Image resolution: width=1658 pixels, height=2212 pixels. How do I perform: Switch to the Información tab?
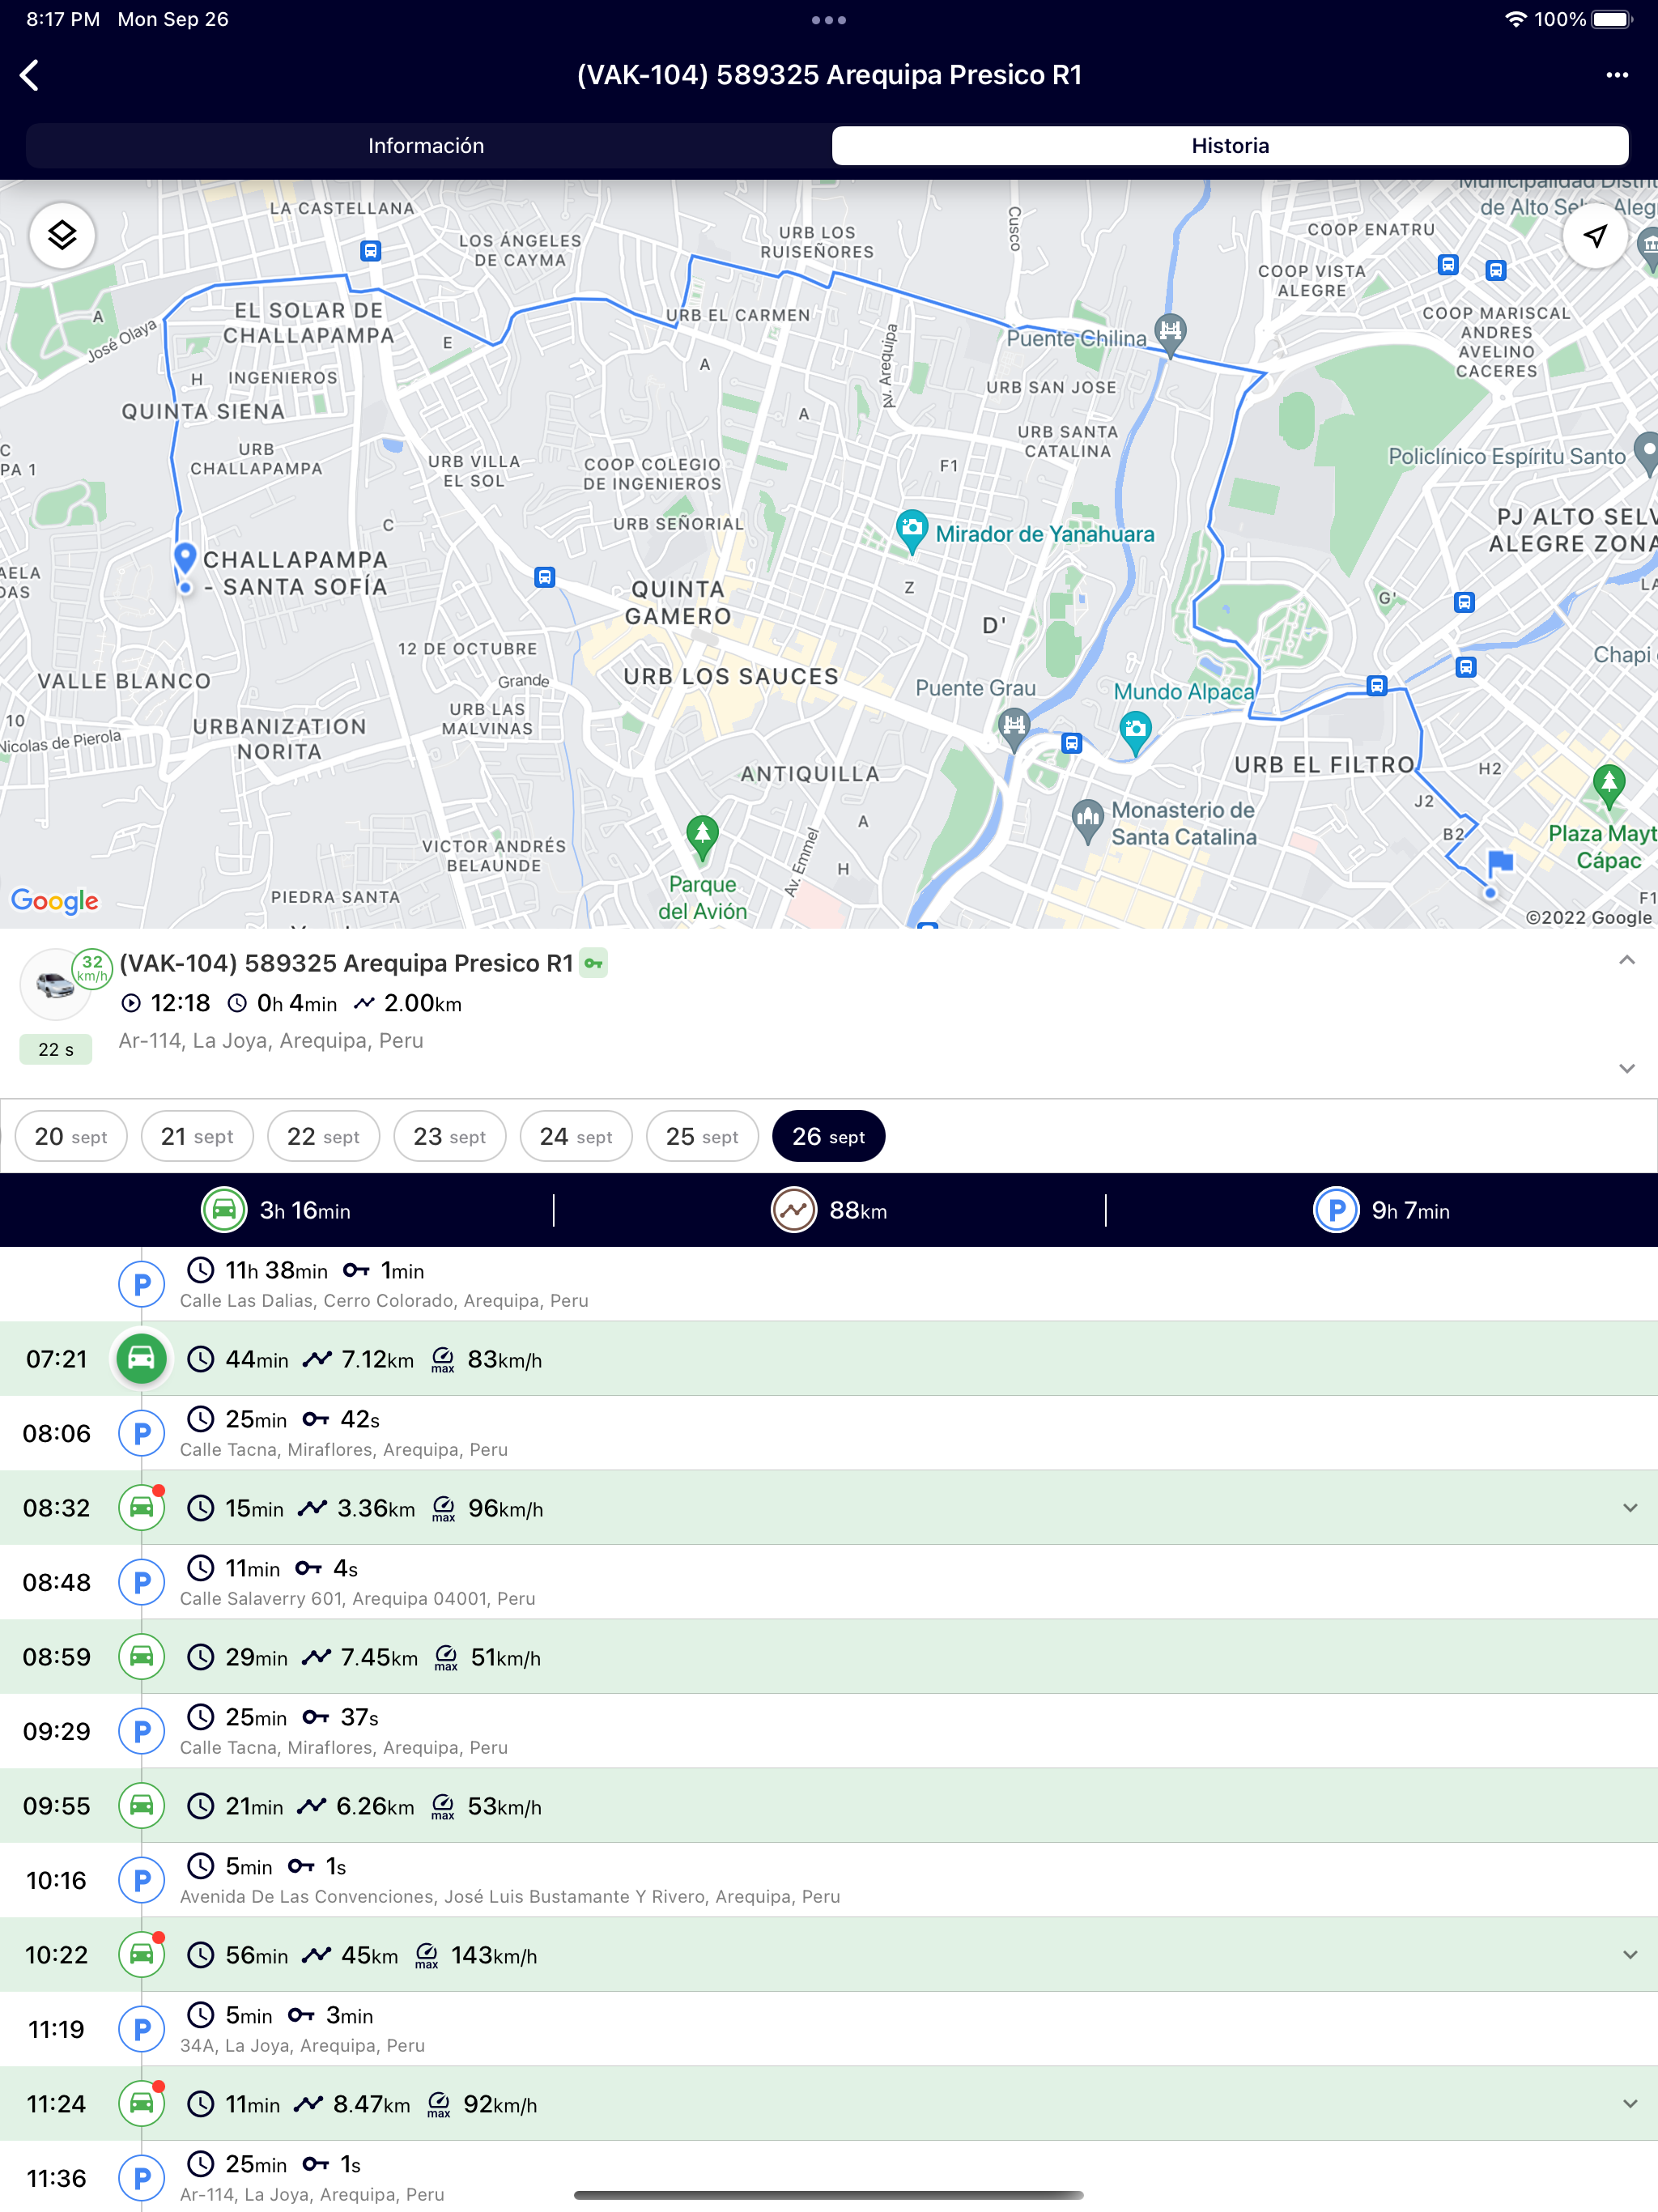click(426, 146)
